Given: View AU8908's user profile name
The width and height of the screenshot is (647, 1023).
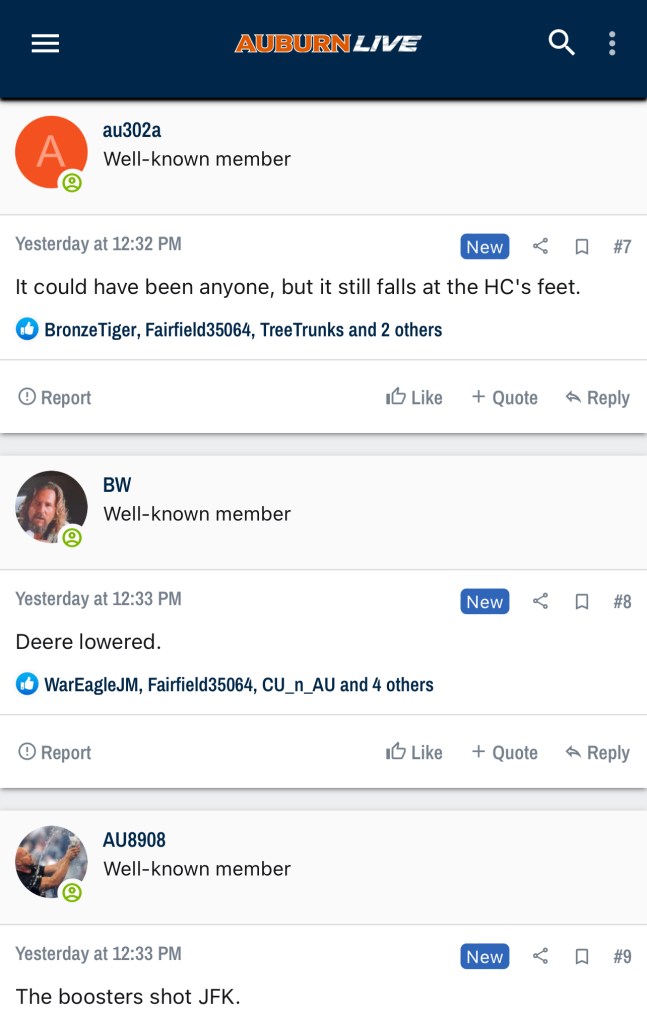Looking at the screenshot, I should coord(134,840).
